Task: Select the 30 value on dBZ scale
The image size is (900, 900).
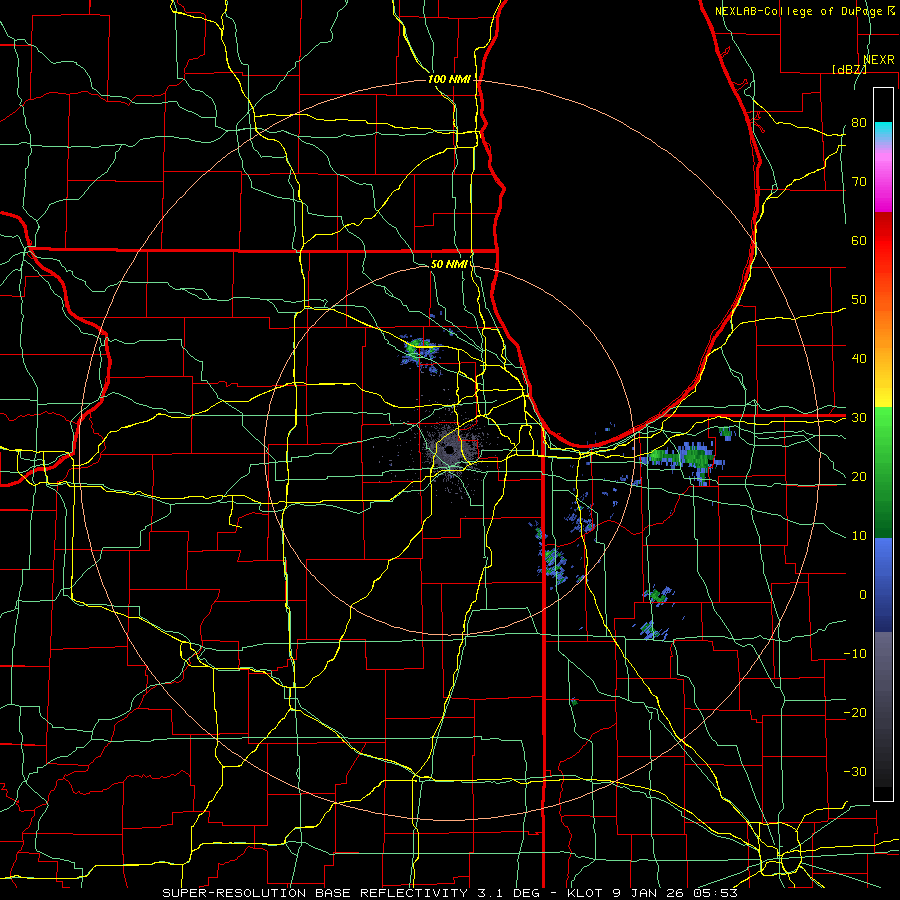Action: click(859, 417)
